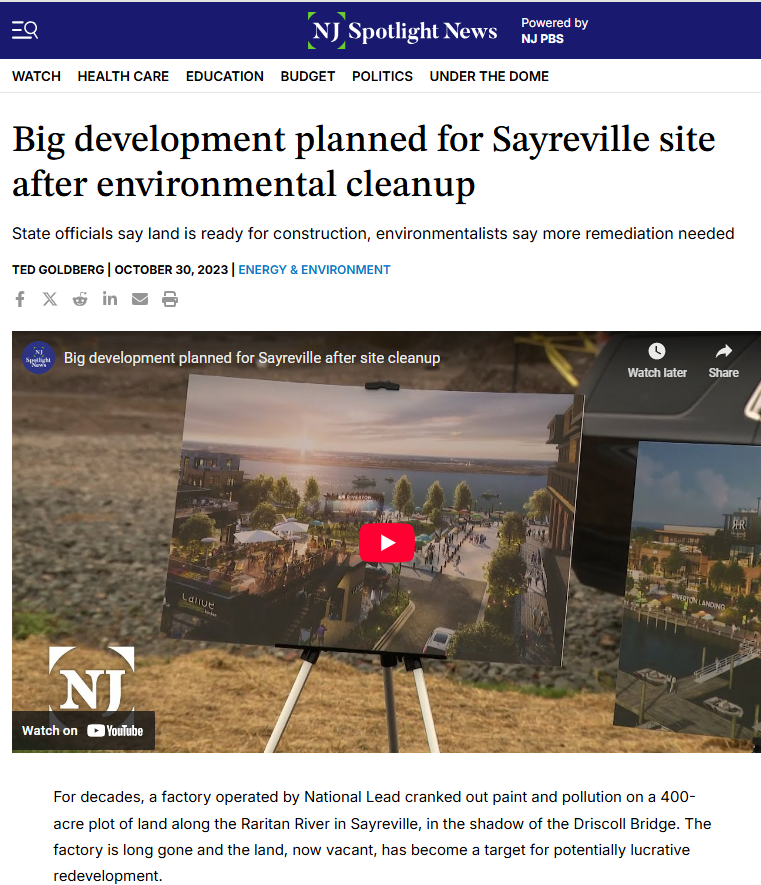Share article on Reddit
This screenshot has height=885, width=761.
[x=80, y=299]
